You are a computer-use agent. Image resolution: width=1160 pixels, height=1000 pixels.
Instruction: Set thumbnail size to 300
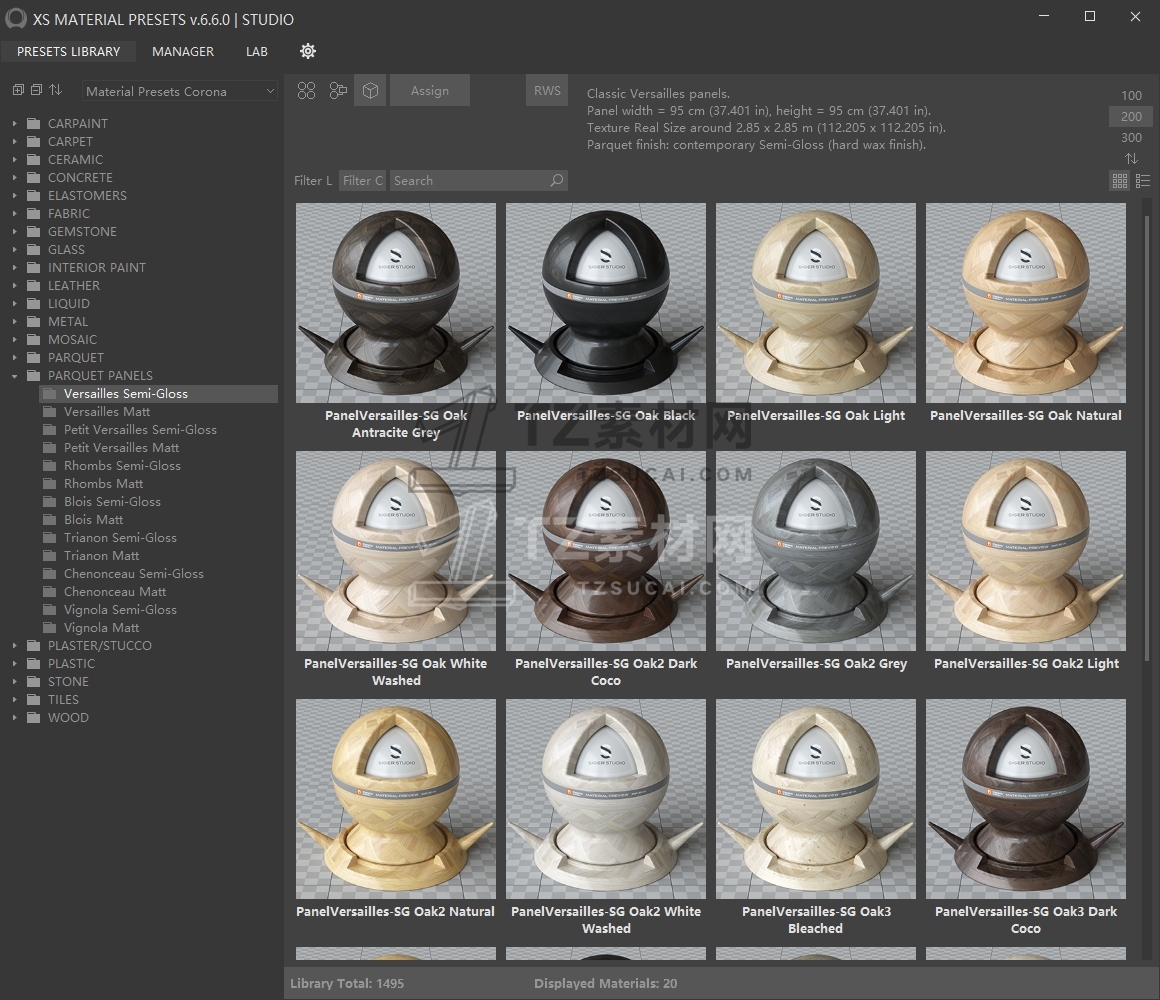pos(1131,138)
